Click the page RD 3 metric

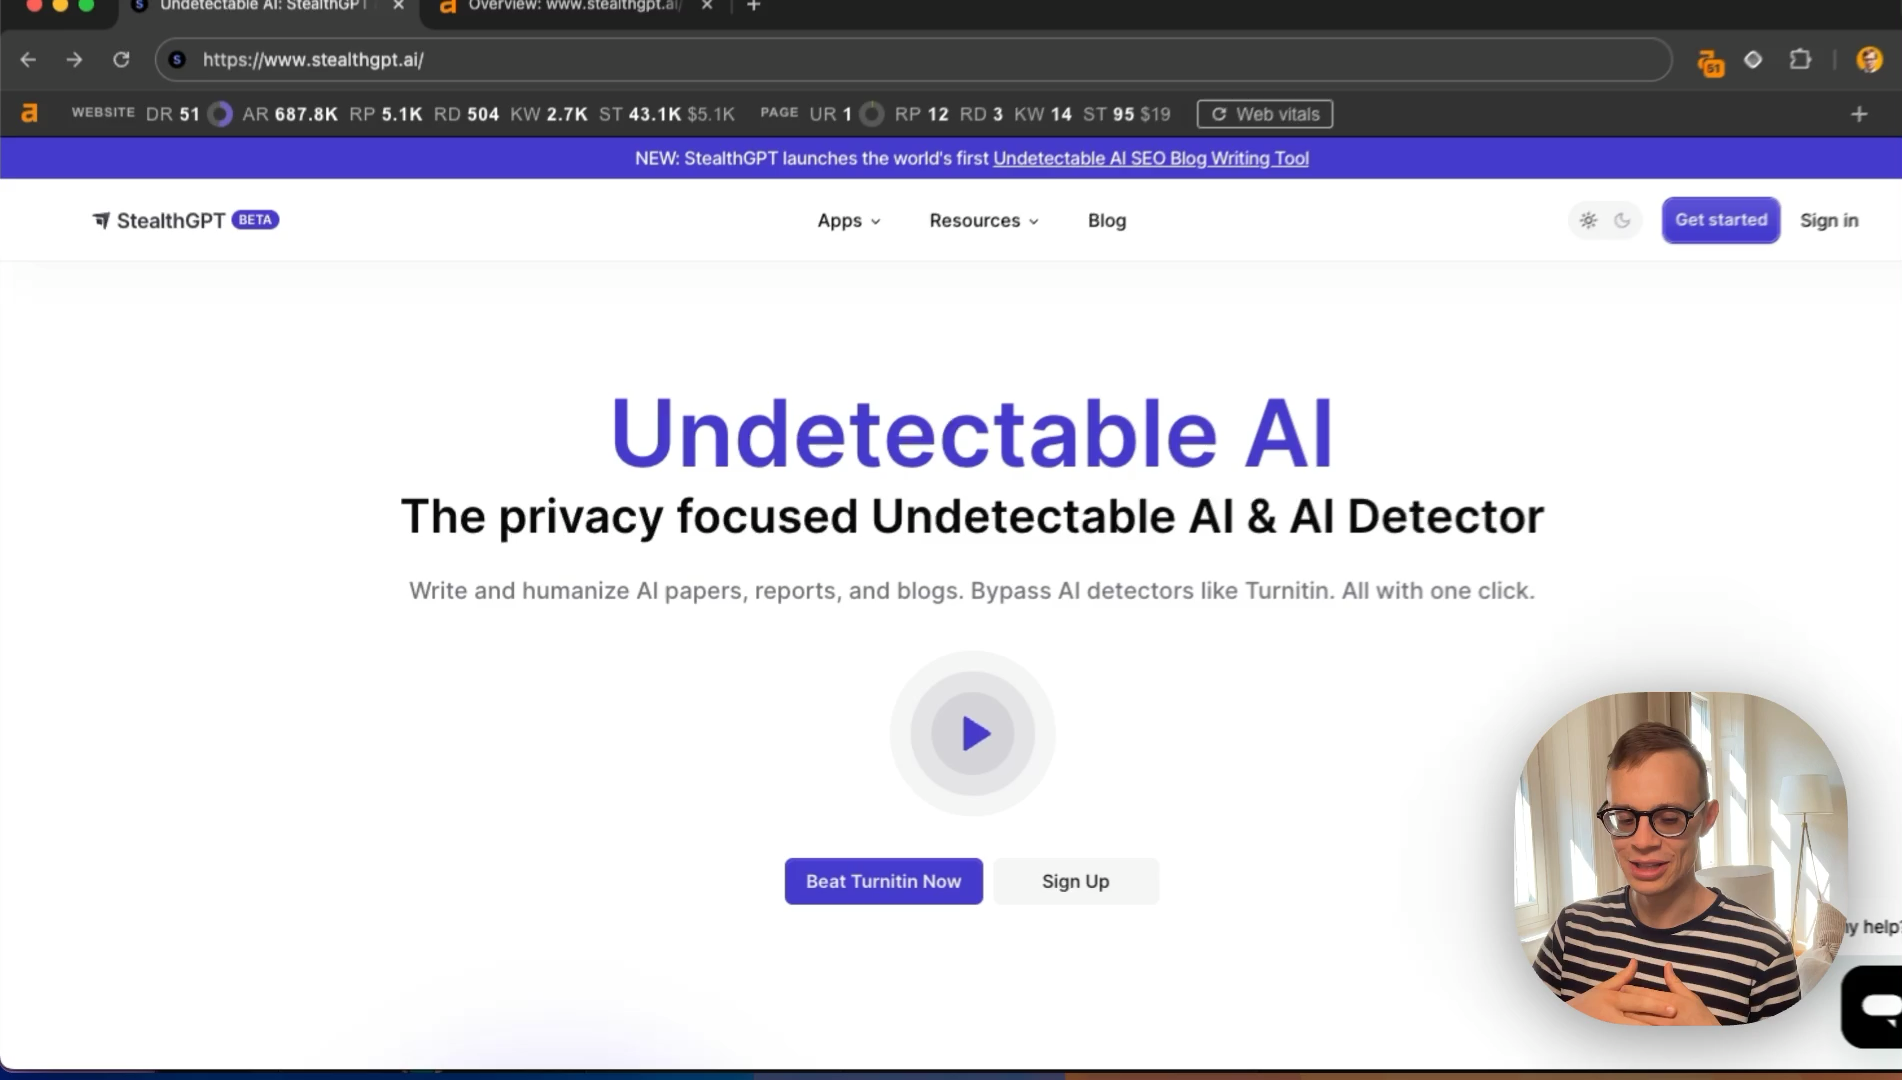[x=982, y=114]
